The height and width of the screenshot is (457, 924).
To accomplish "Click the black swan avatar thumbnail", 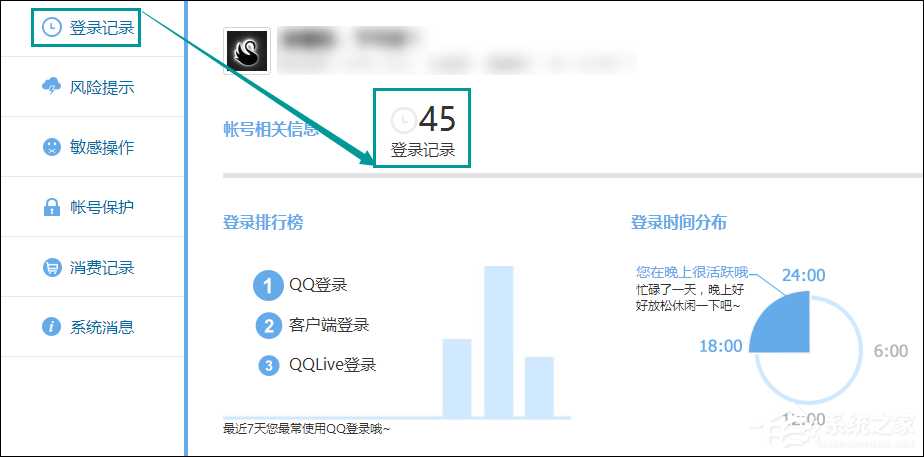I will coord(248,51).
